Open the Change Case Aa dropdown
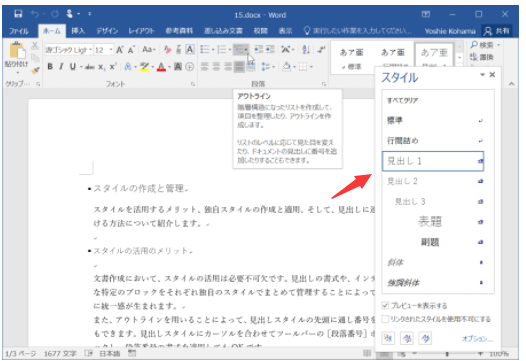 [148, 50]
